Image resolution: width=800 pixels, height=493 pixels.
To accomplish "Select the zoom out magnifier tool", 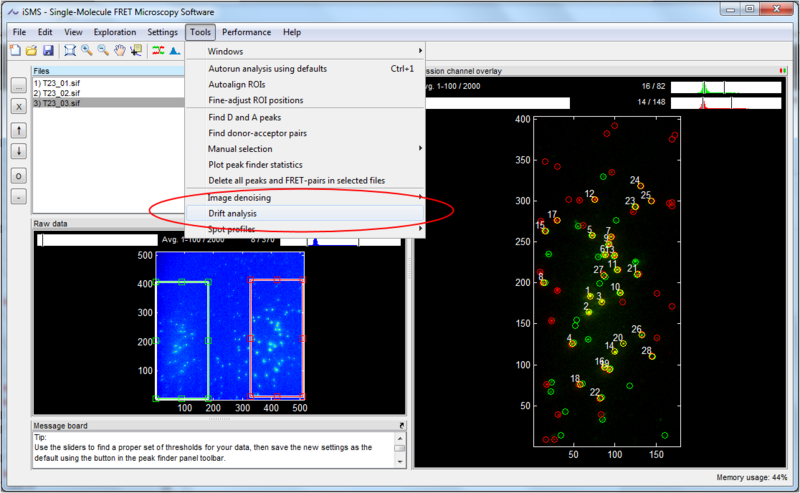I will 103,50.
